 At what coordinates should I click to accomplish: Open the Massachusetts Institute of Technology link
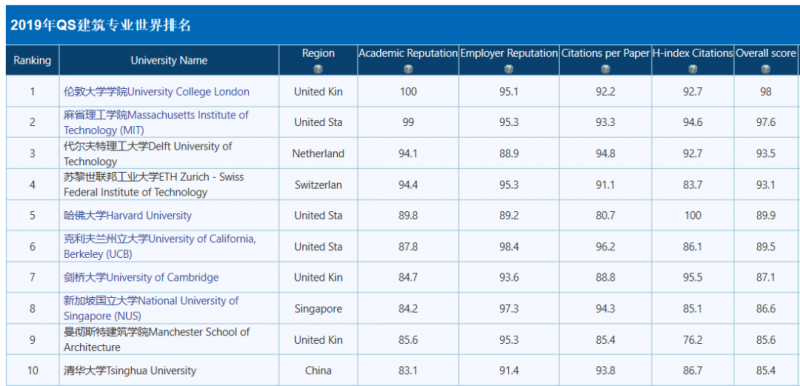(x=156, y=122)
